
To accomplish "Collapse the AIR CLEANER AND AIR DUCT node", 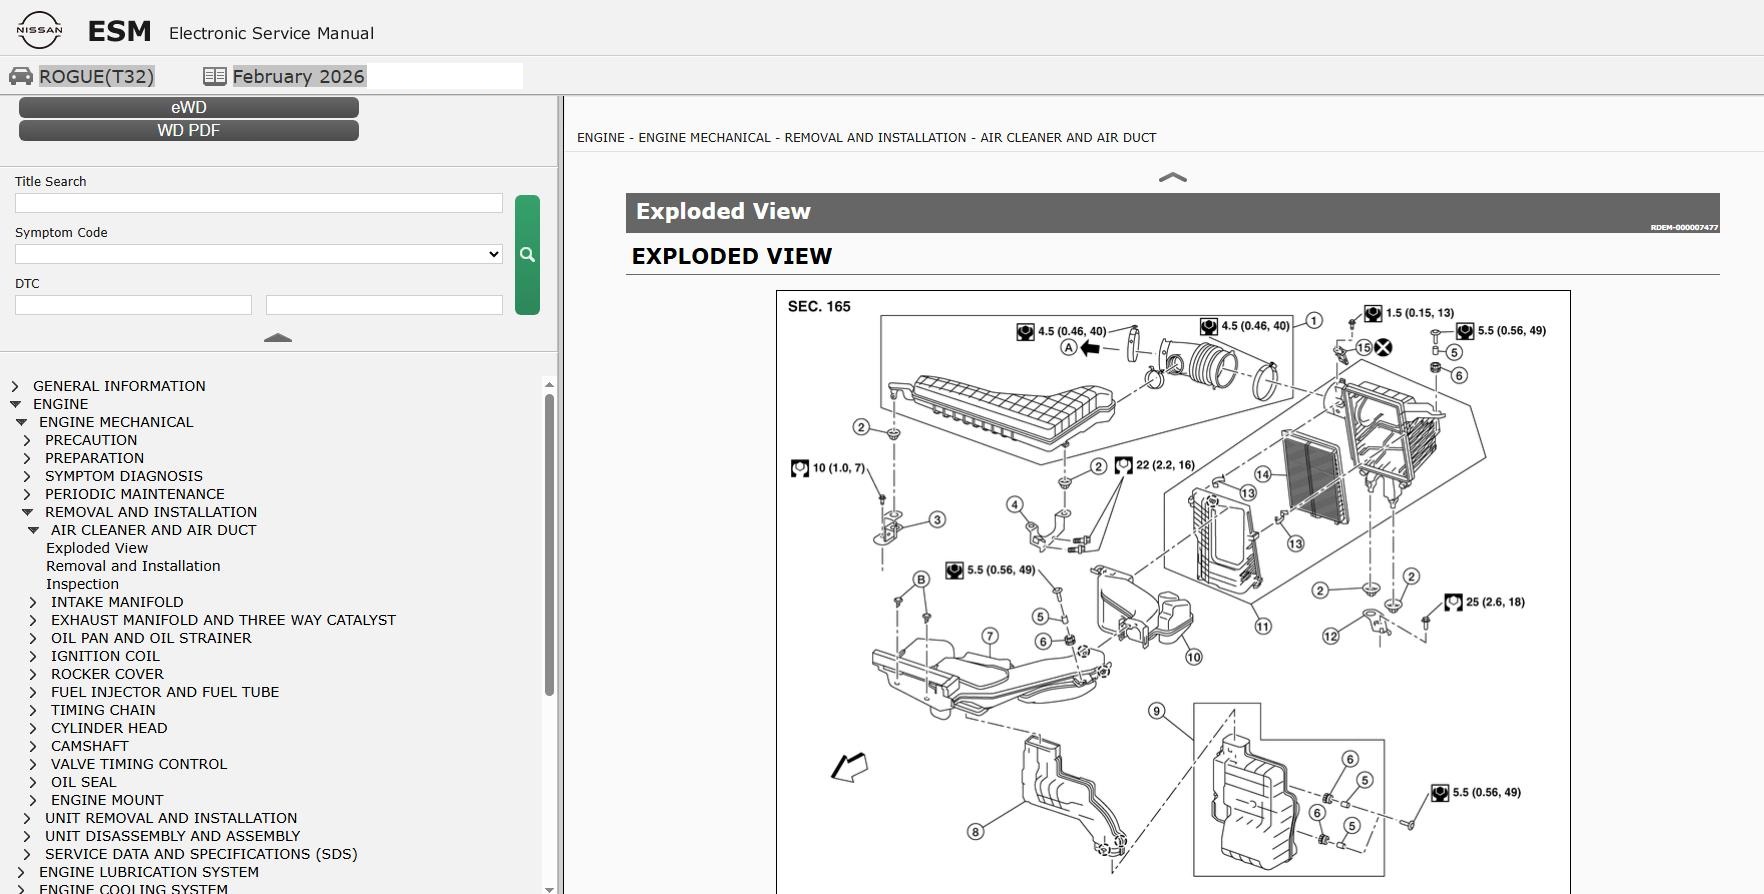I will coord(33,530).
